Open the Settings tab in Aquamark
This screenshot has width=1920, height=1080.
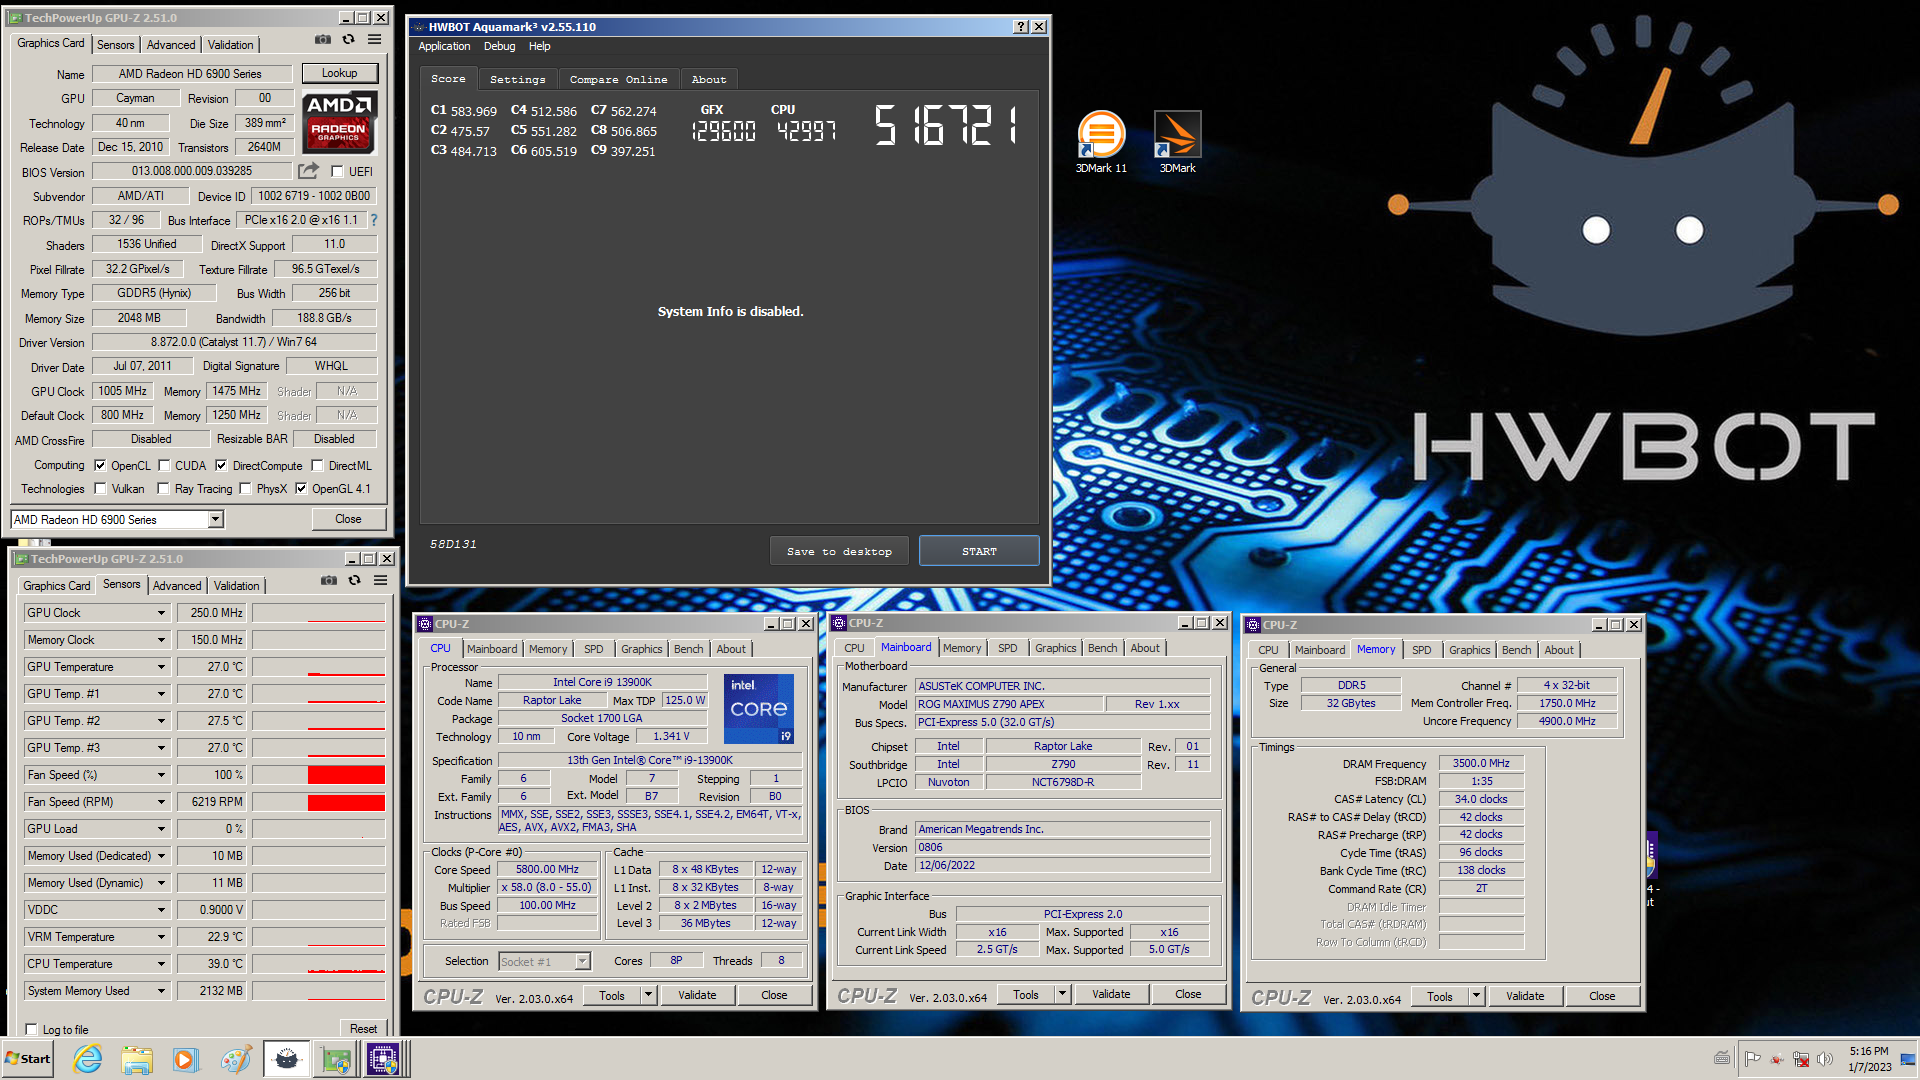coord(517,79)
